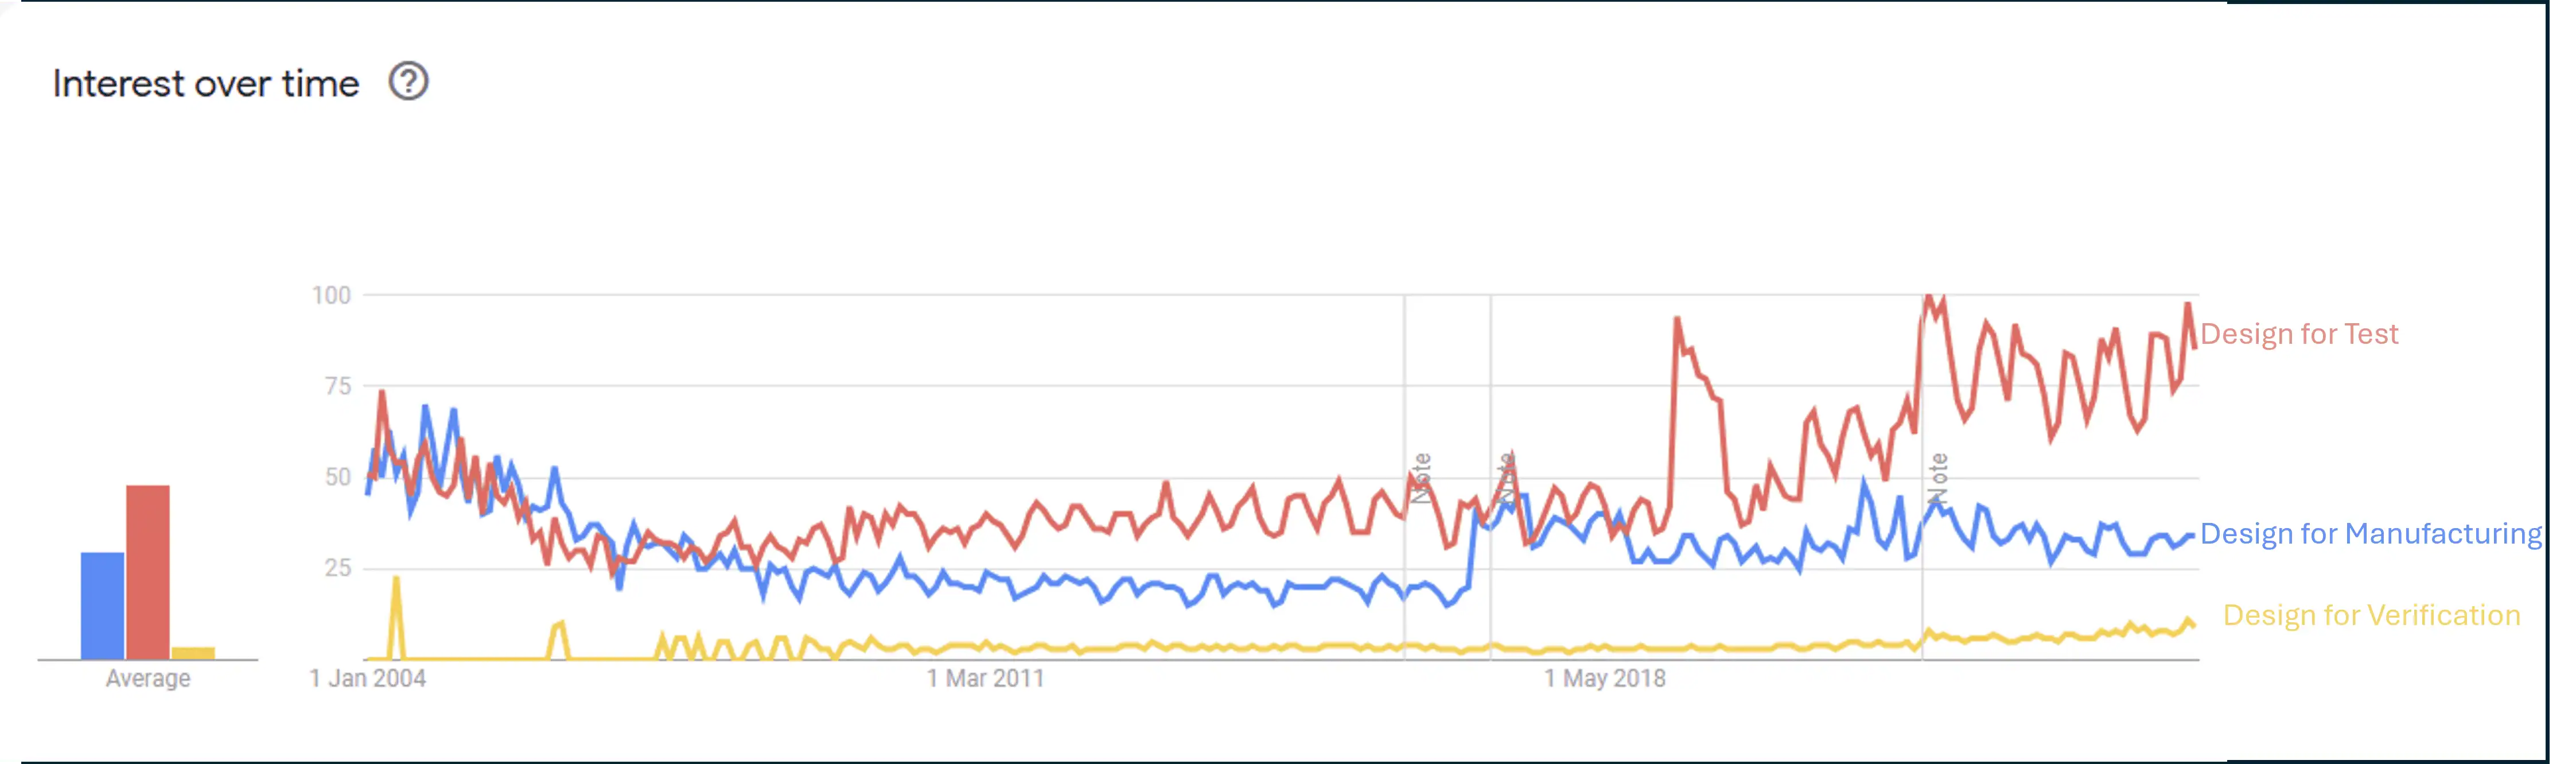The width and height of the screenshot is (2576, 764).
Task: Click the 100 value axis label
Action: (331, 295)
